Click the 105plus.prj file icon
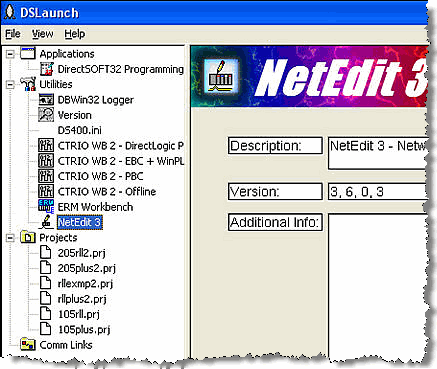The image size is (437, 369). [x=46, y=329]
